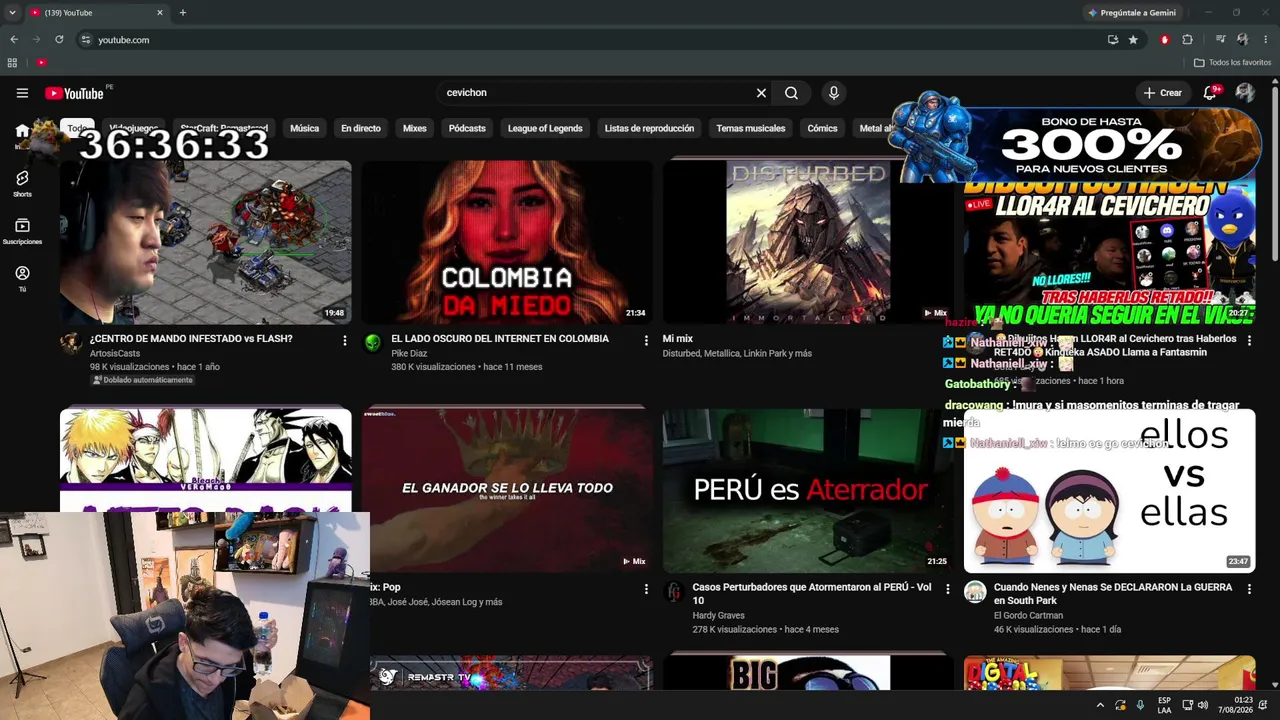Screen dimensions: 1280x720
Task: Open the tab search dropdown arrow
Action: coord(12,13)
